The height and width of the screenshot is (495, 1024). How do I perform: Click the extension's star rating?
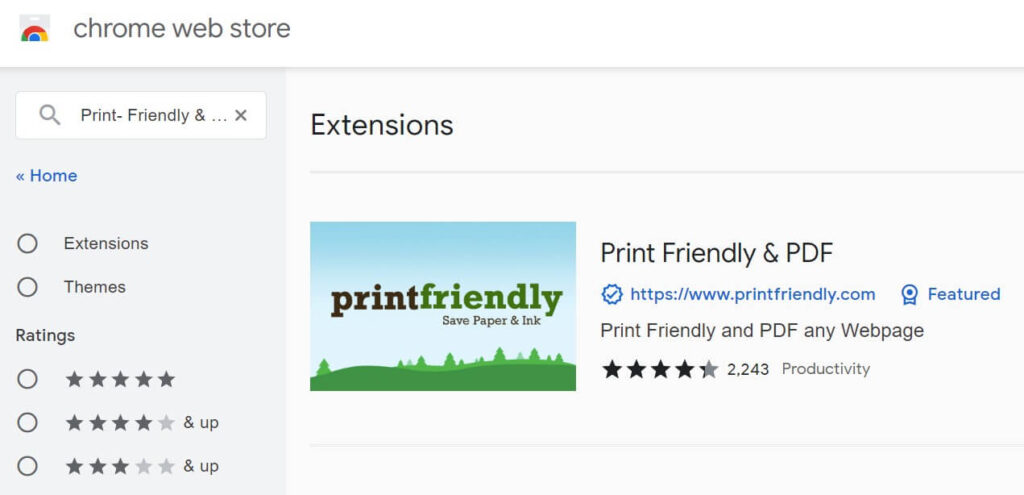coord(660,370)
